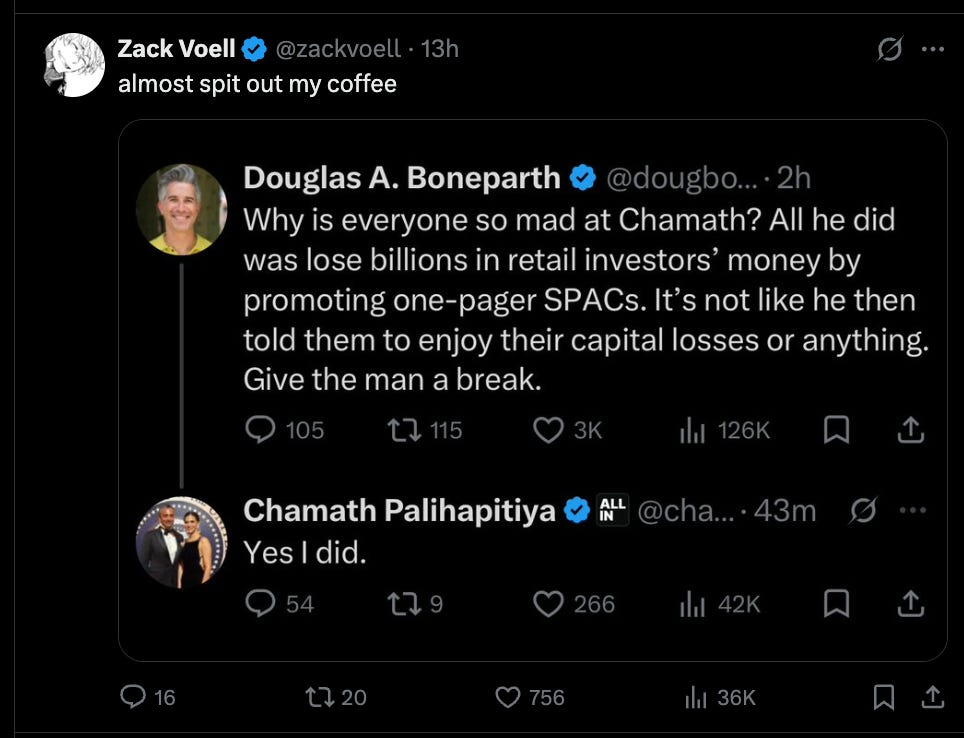Click the @zackvoell handle
The width and height of the screenshot is (964, 738).
[x=336, y=48]
